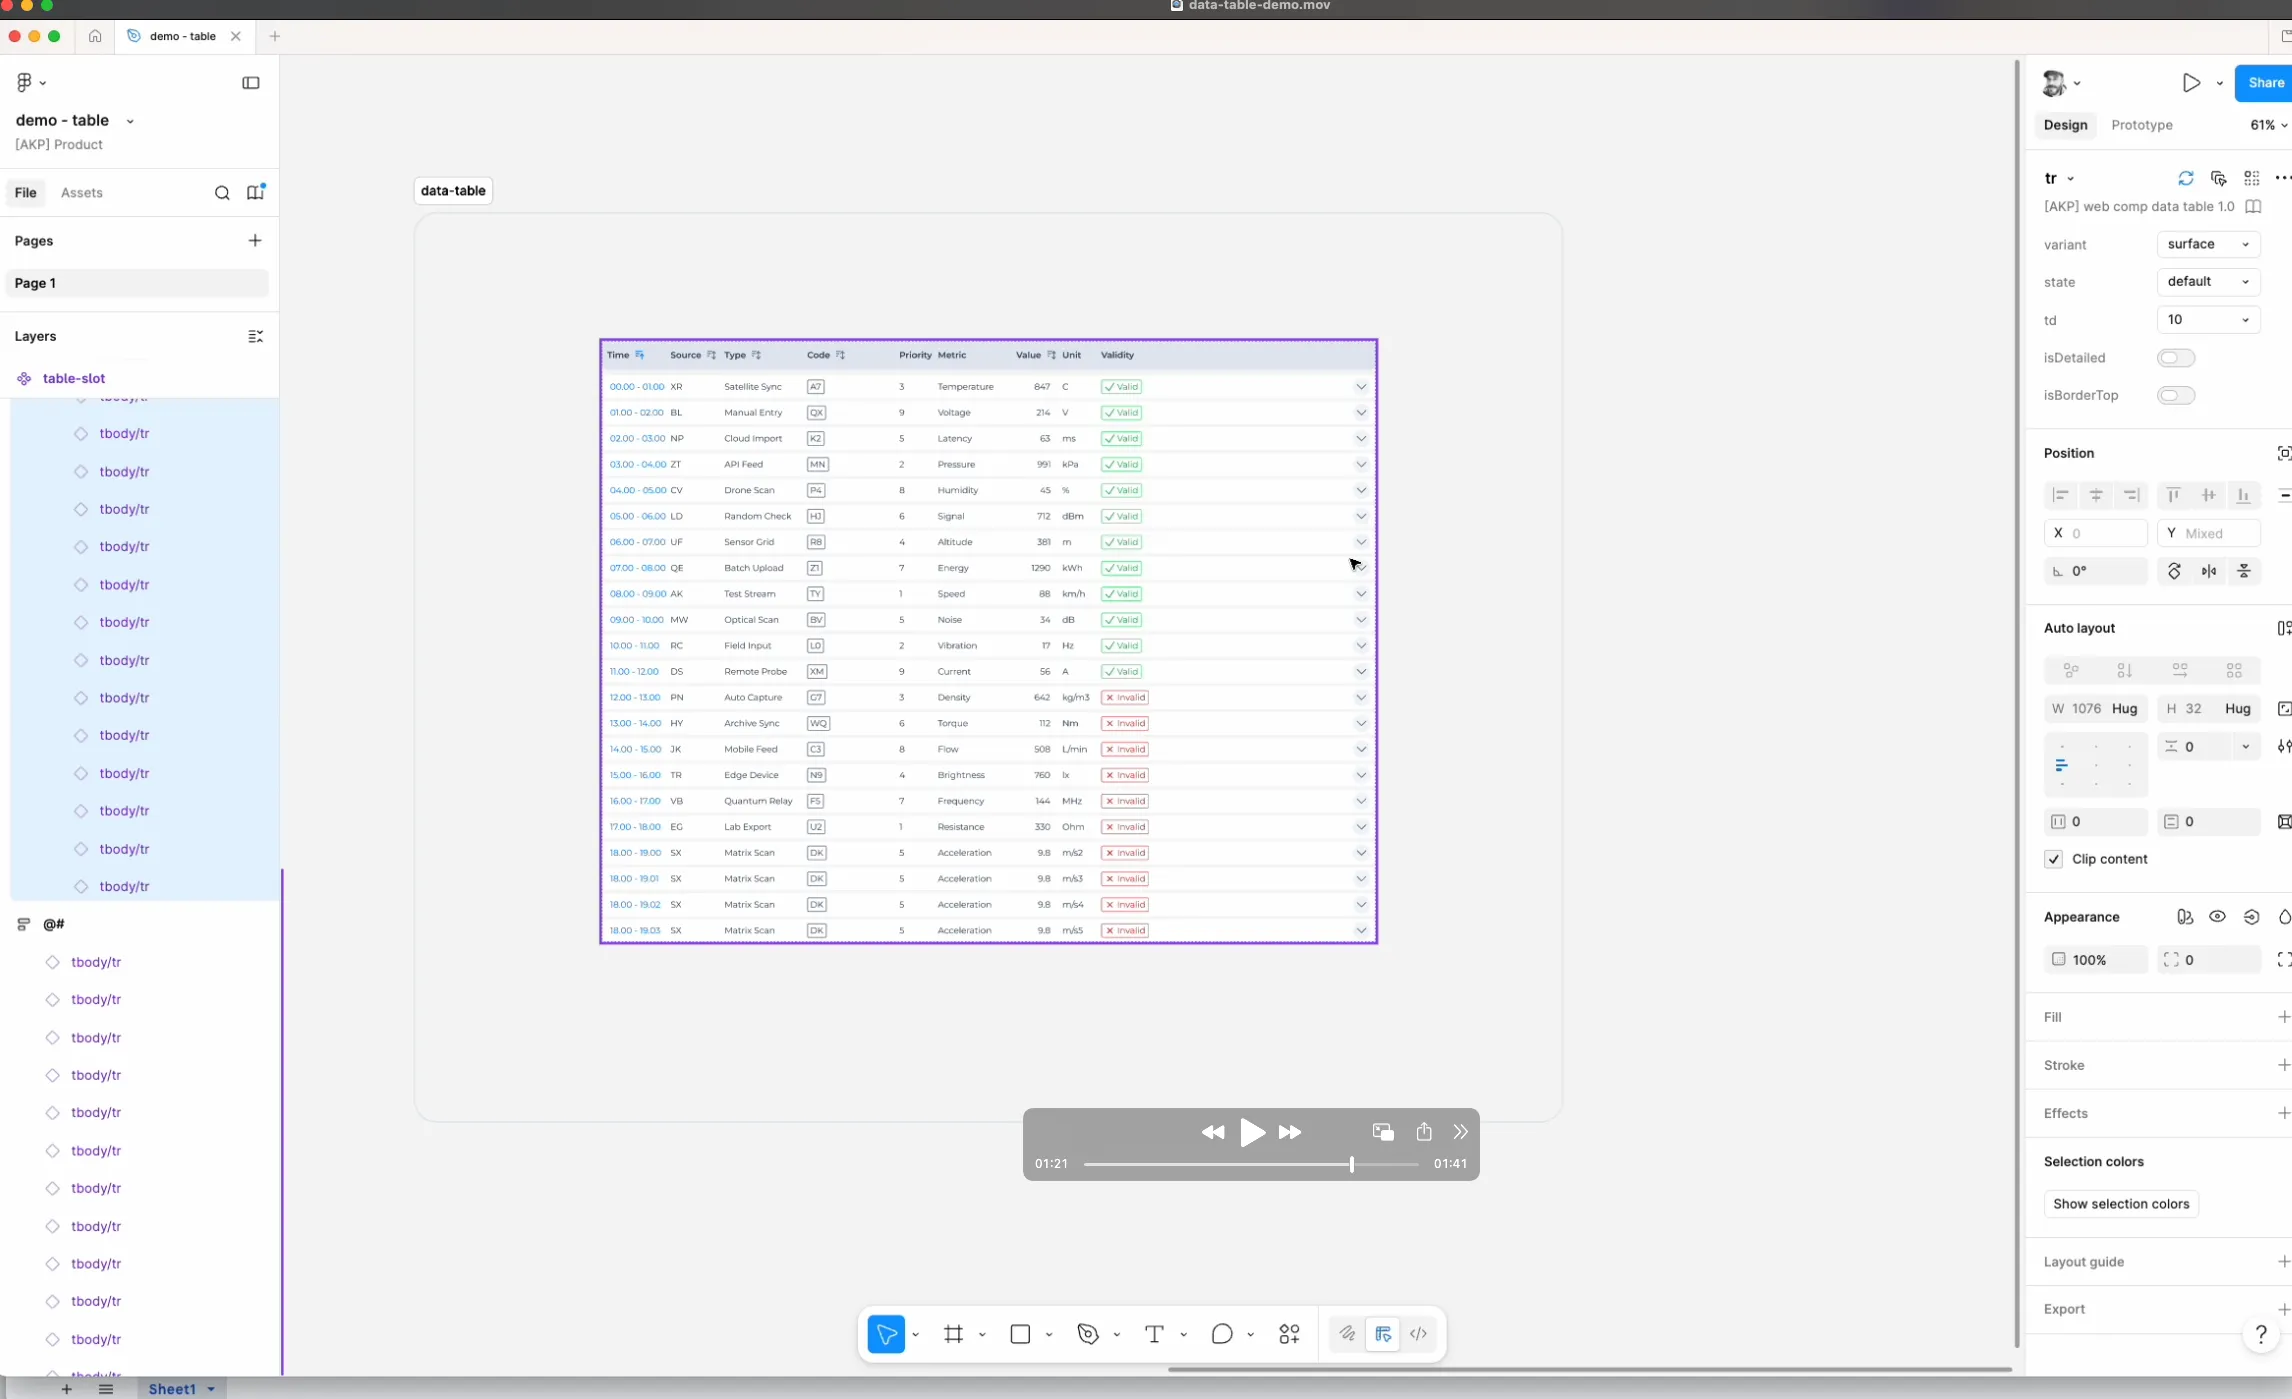Switch to Dev Mode code icon

1418,1333
